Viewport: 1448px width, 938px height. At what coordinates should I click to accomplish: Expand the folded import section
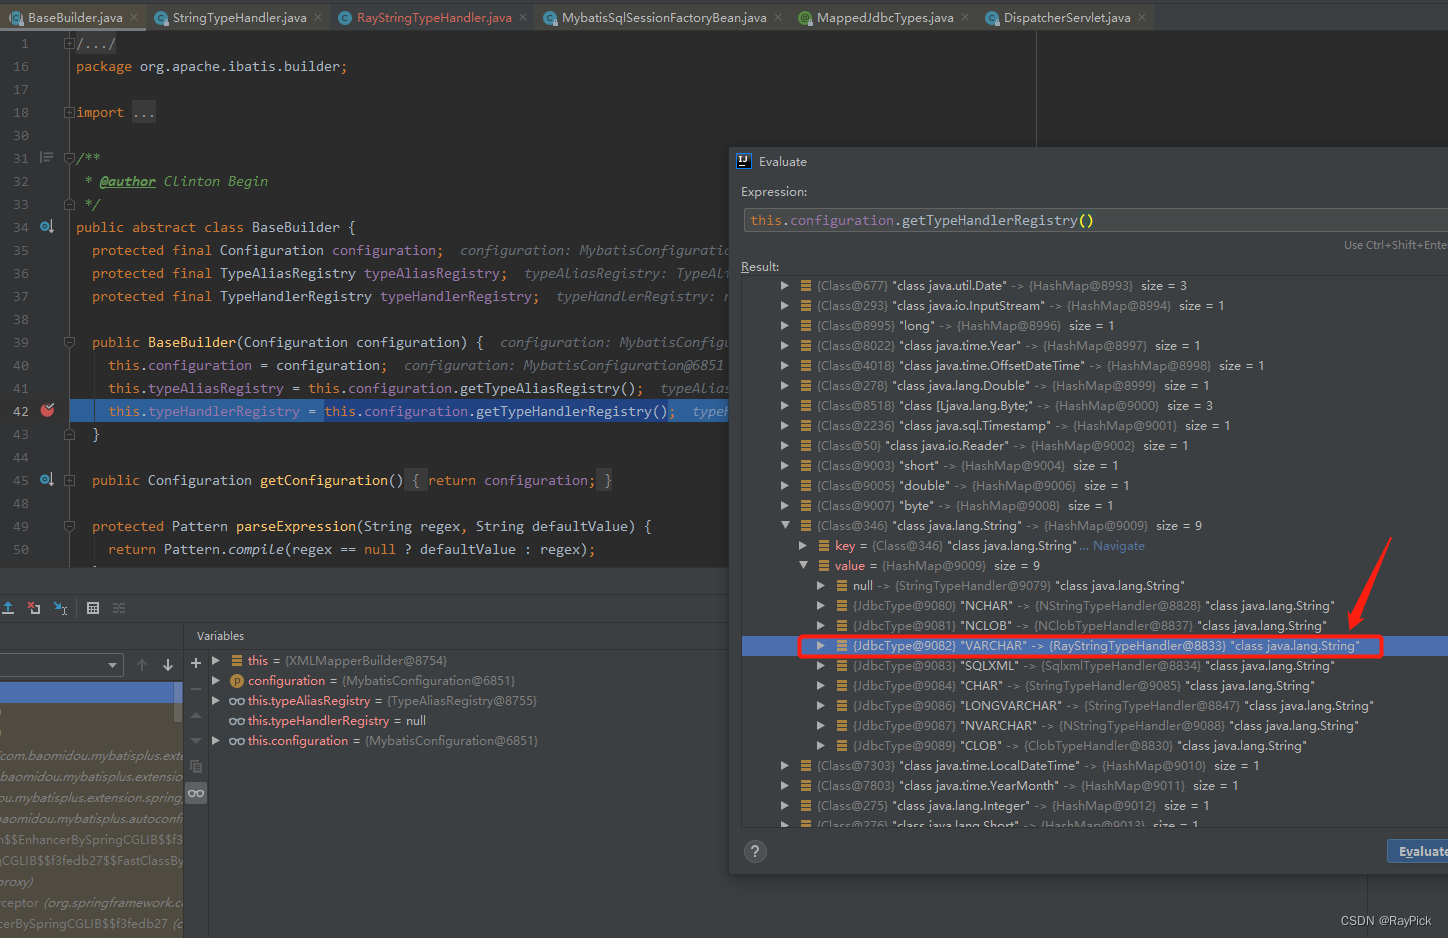pos(69,112)
